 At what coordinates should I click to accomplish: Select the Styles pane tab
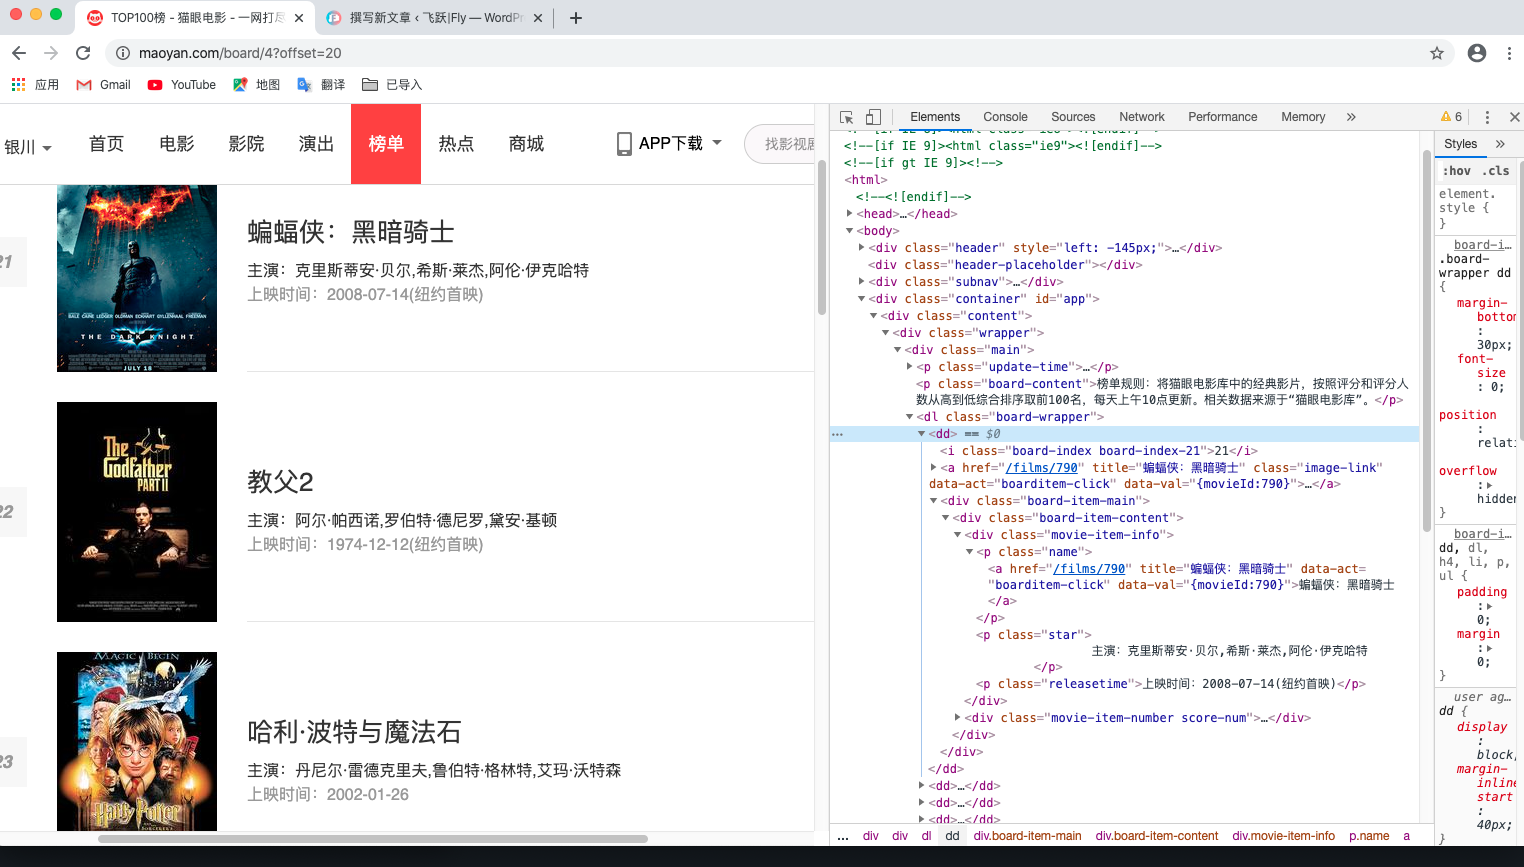point(1460,144)
